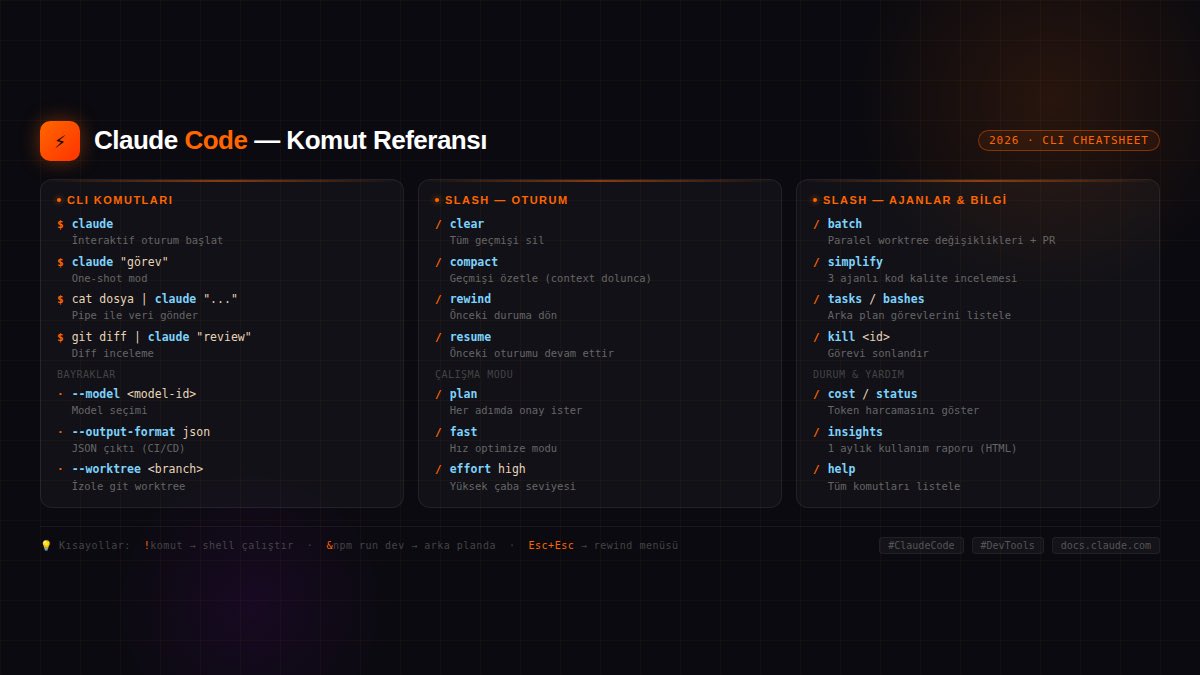Click "Token harcamasını göster" description
The image size is (1200, 675).
[903, 411]
